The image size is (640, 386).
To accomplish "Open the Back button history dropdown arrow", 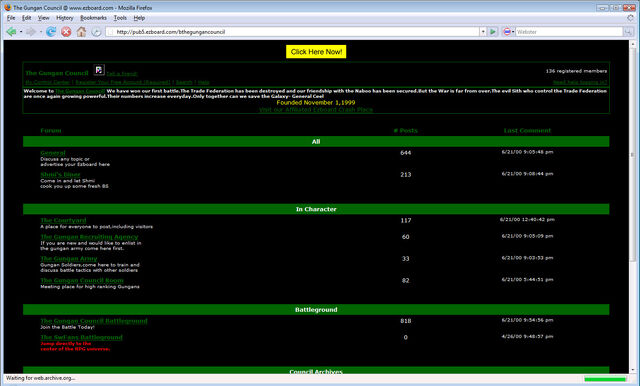I will click(x=21, y=31).
